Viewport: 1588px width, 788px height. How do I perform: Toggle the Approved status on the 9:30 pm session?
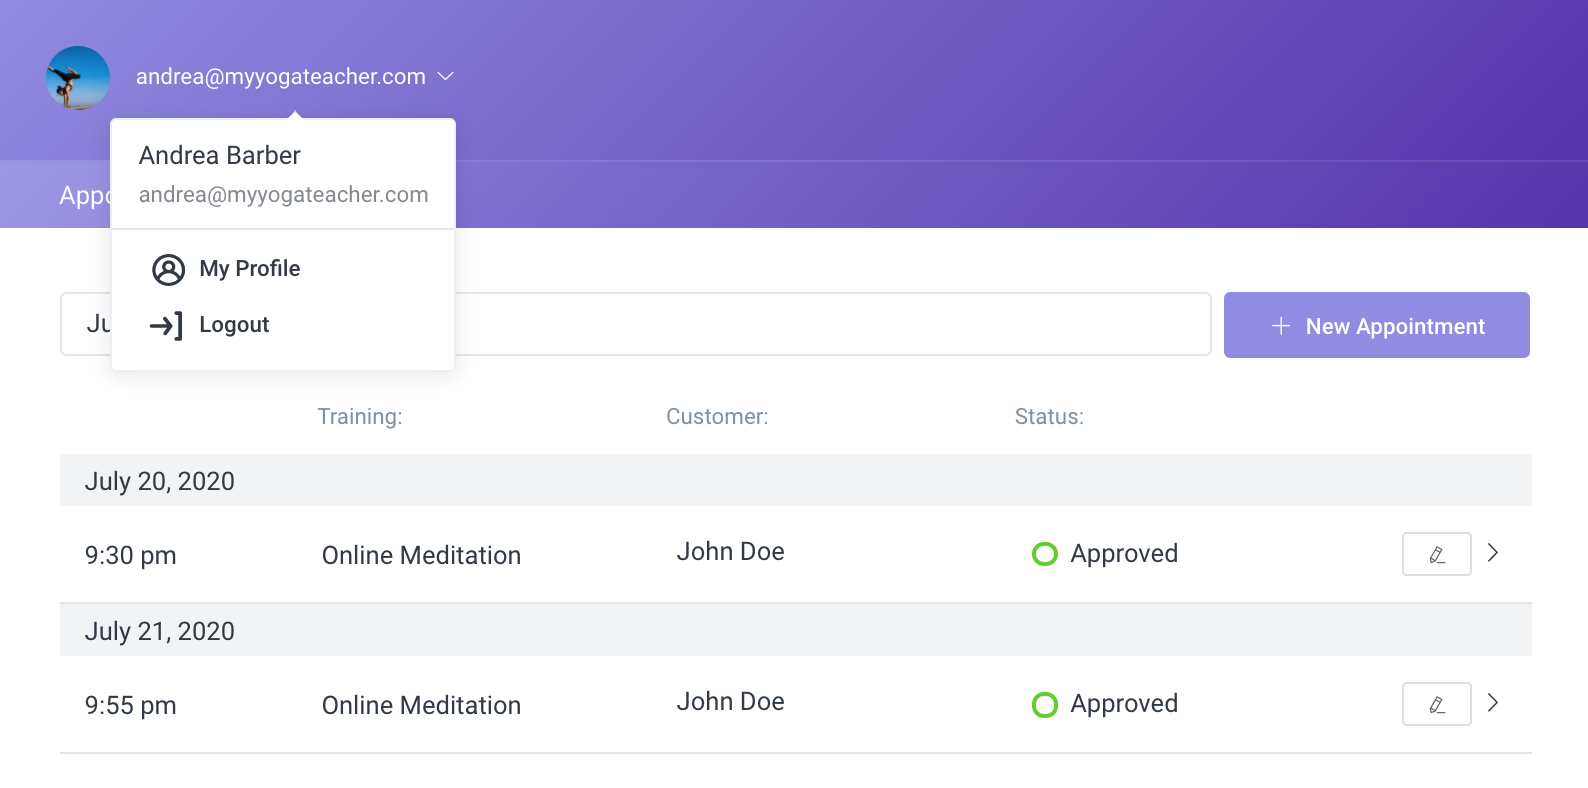(x=1123, y=553)
